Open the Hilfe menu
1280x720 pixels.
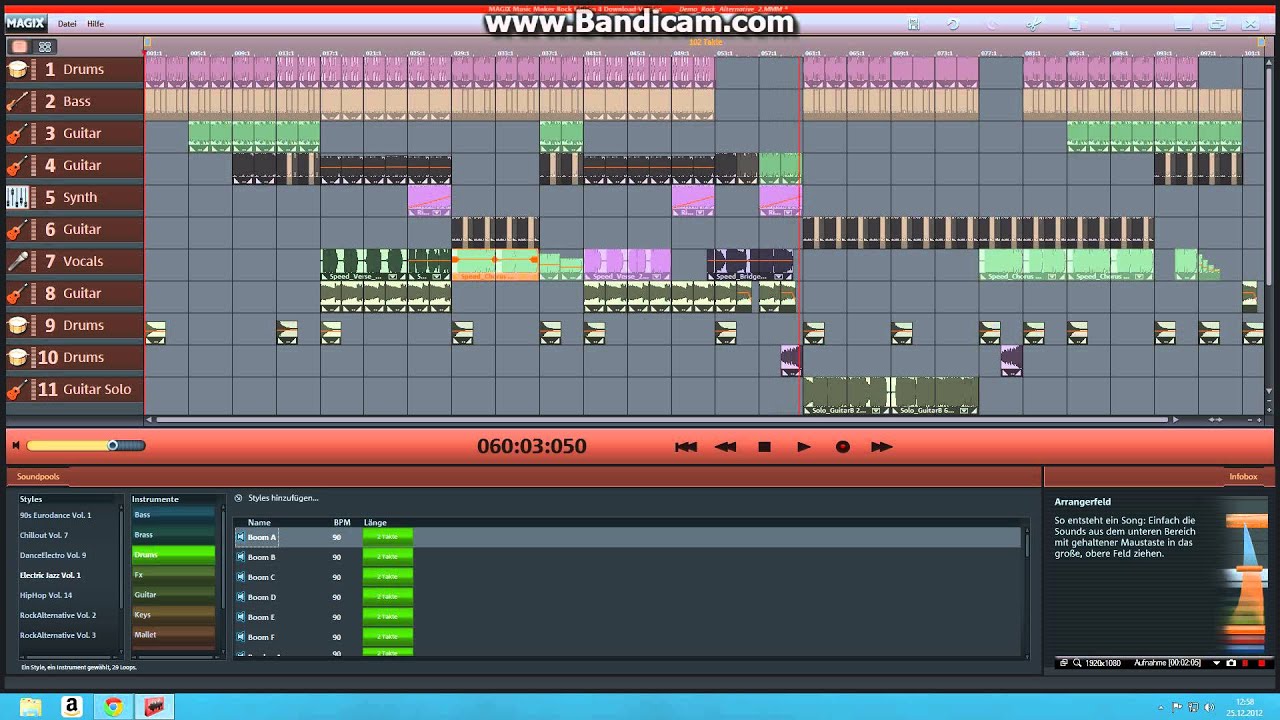pos(95,23)
